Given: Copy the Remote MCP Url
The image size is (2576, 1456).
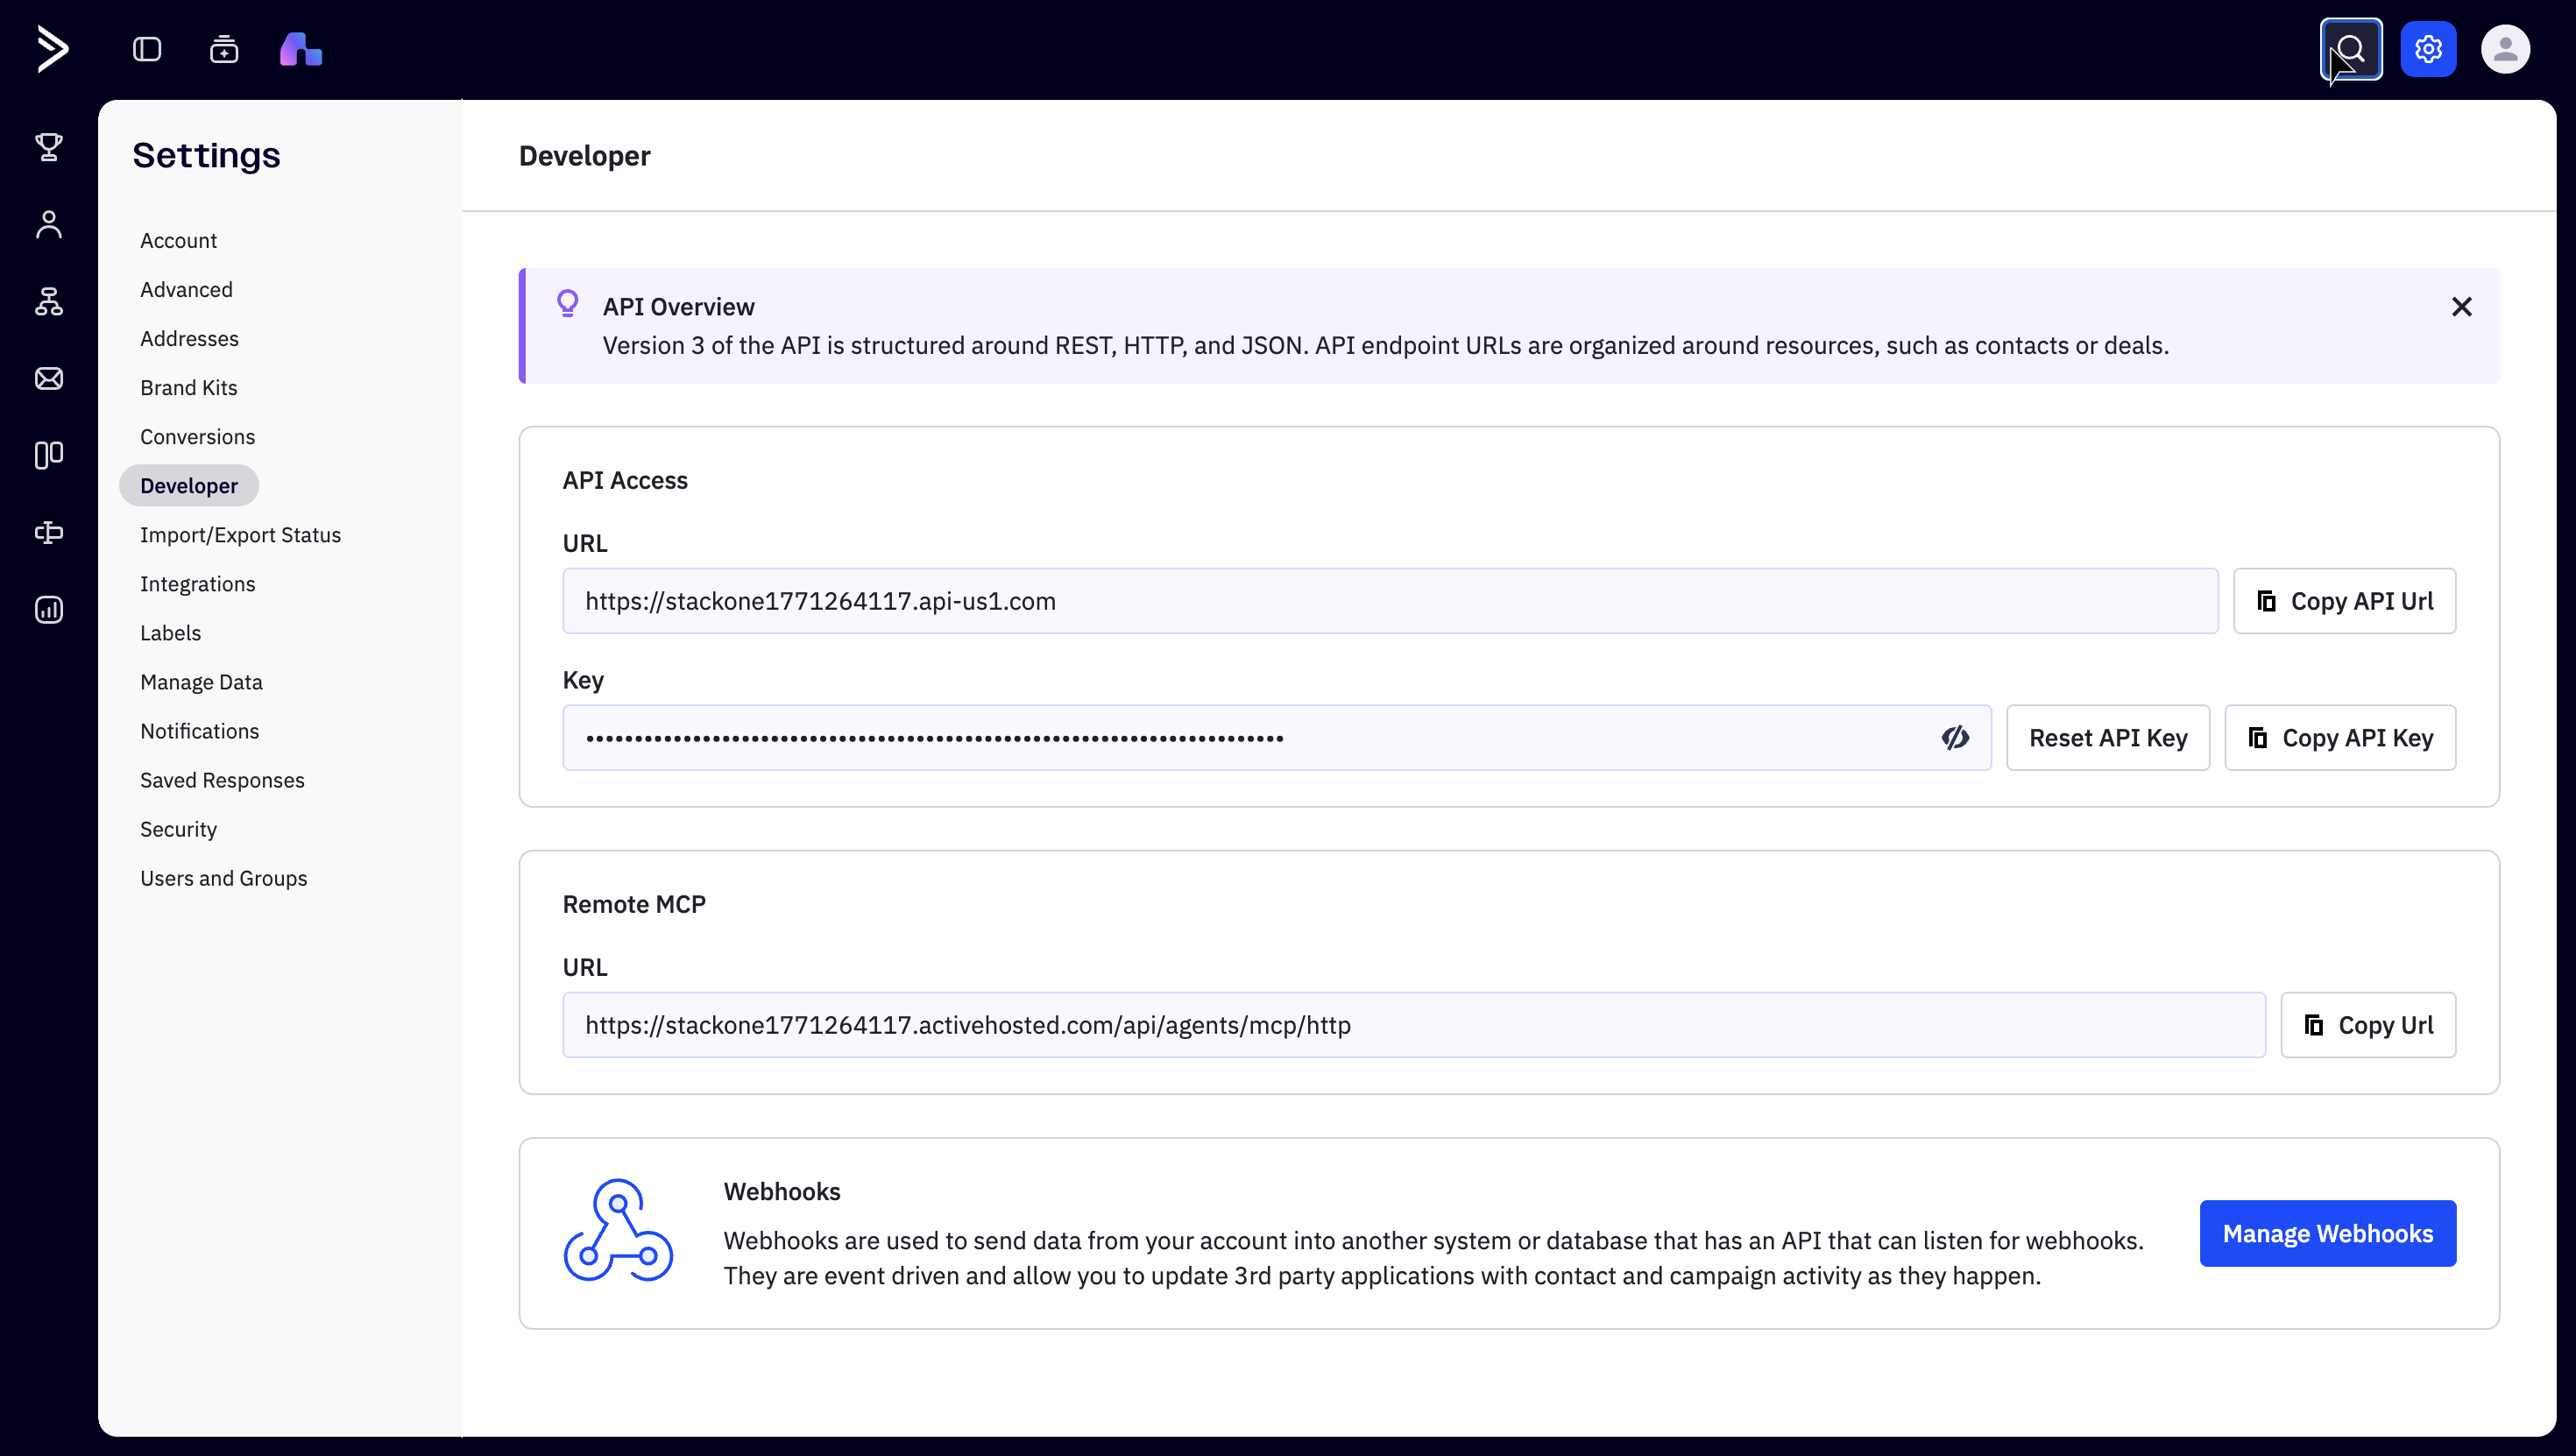Looking at the screenshot, I should point(2368,1025).
